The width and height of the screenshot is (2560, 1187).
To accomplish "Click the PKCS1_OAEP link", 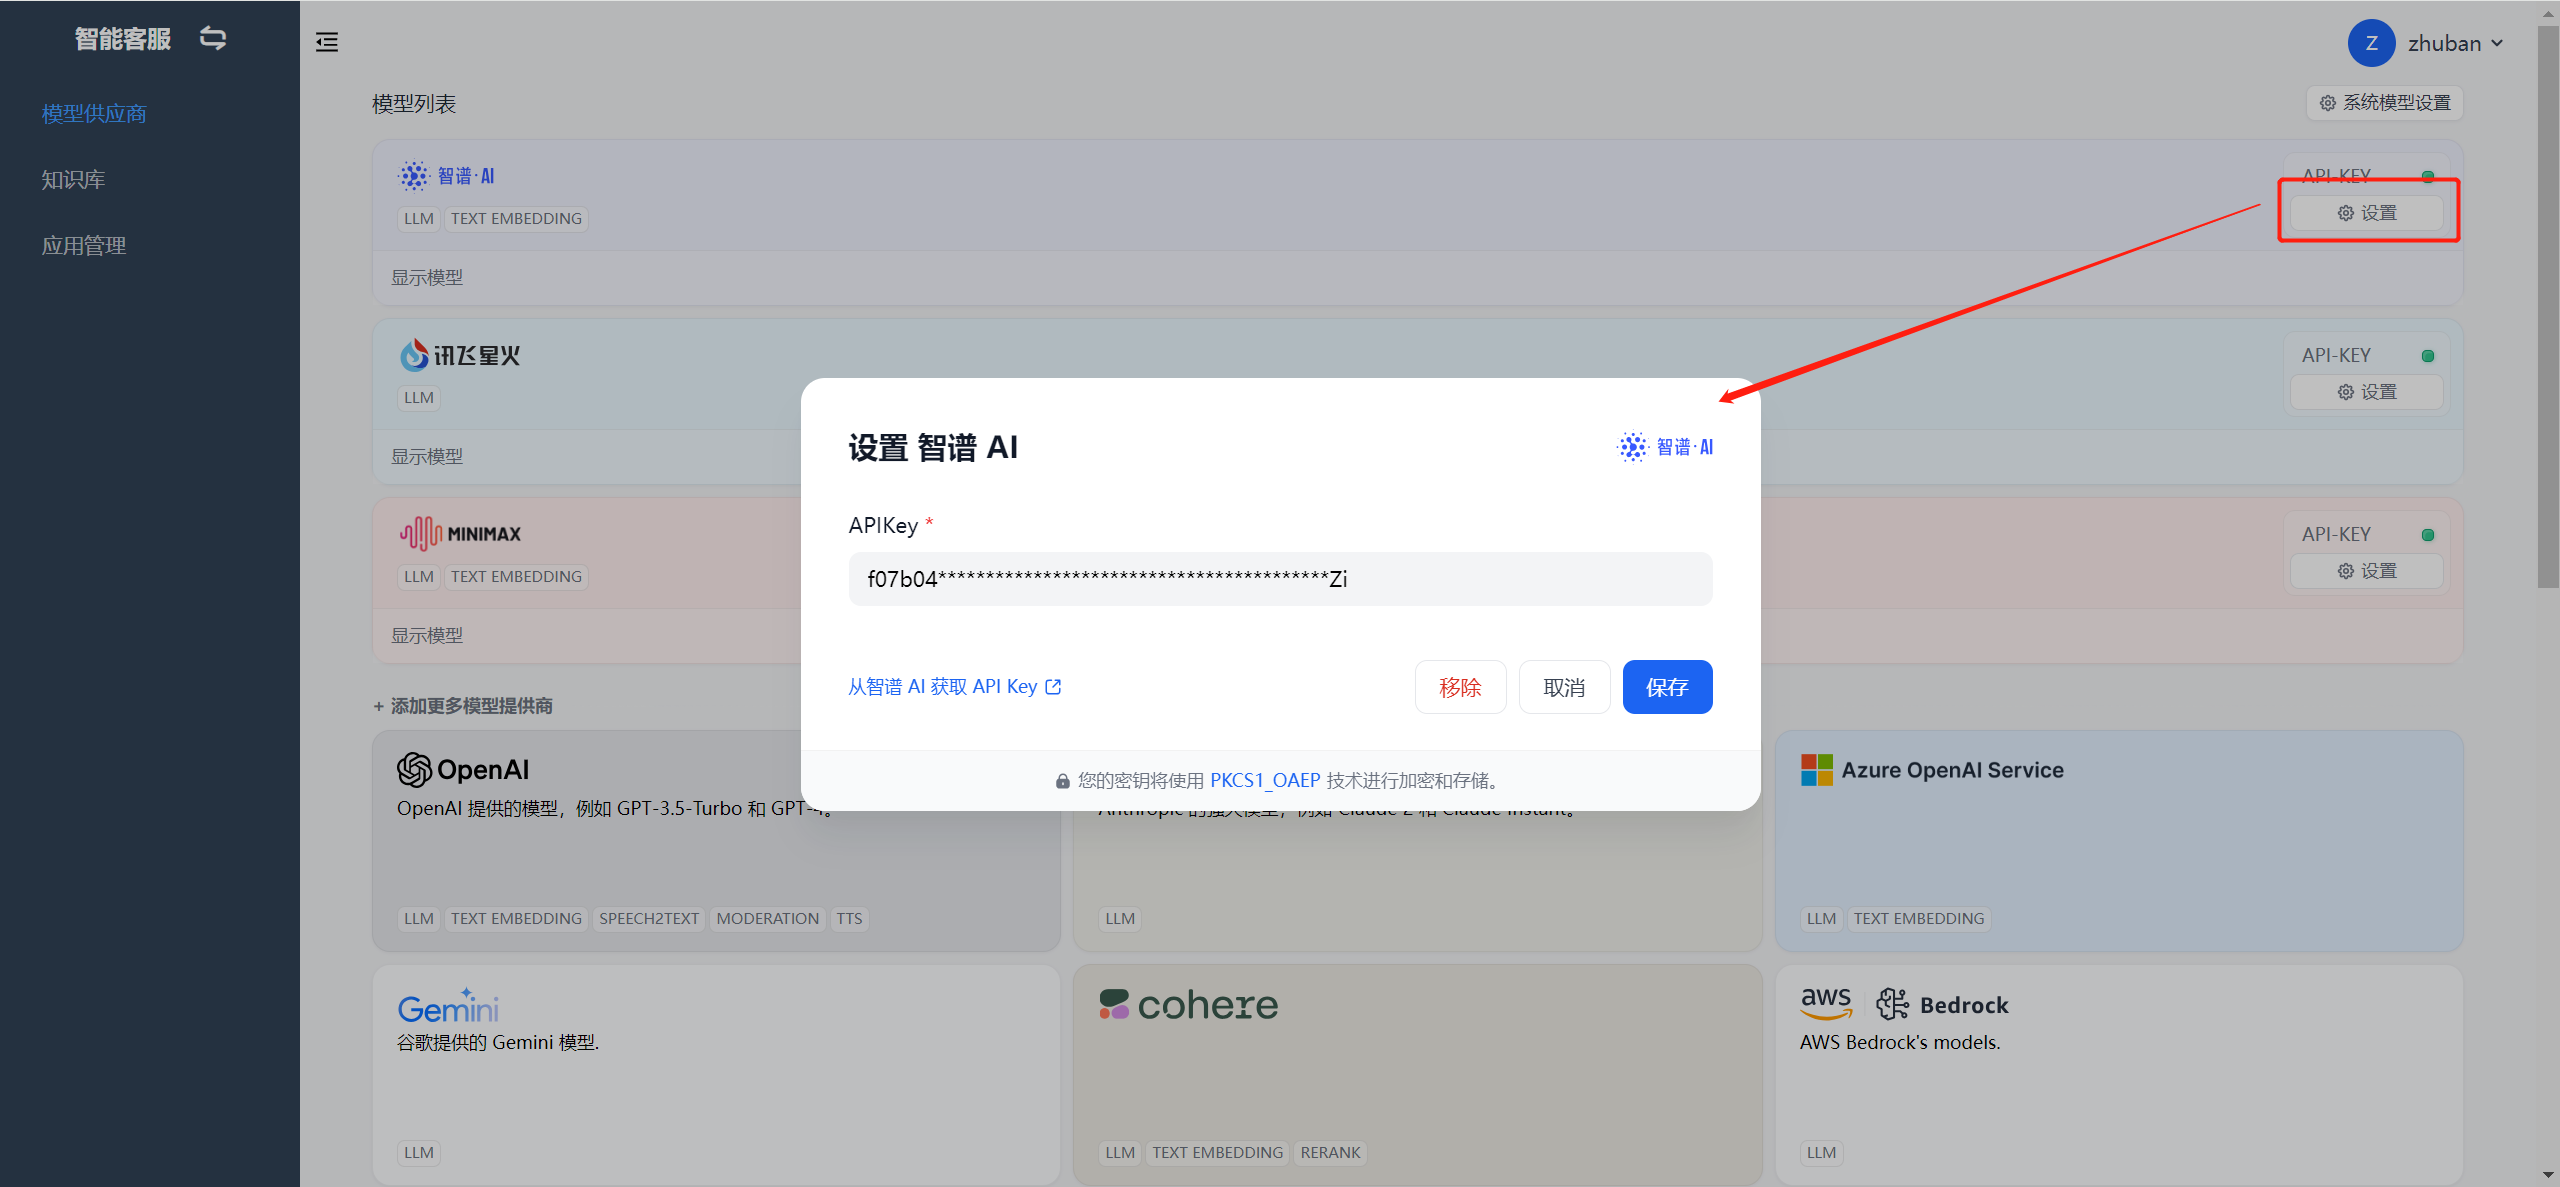I will pos(1265,781).
